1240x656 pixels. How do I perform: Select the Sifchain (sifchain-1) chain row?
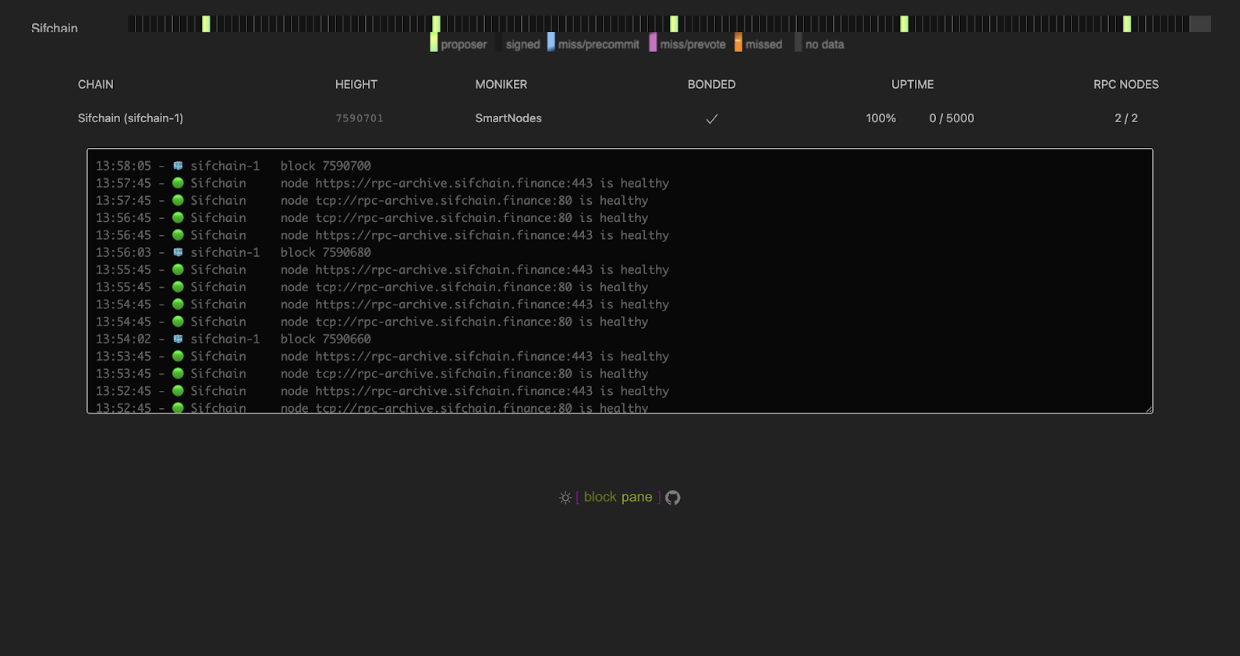point(130,118)
